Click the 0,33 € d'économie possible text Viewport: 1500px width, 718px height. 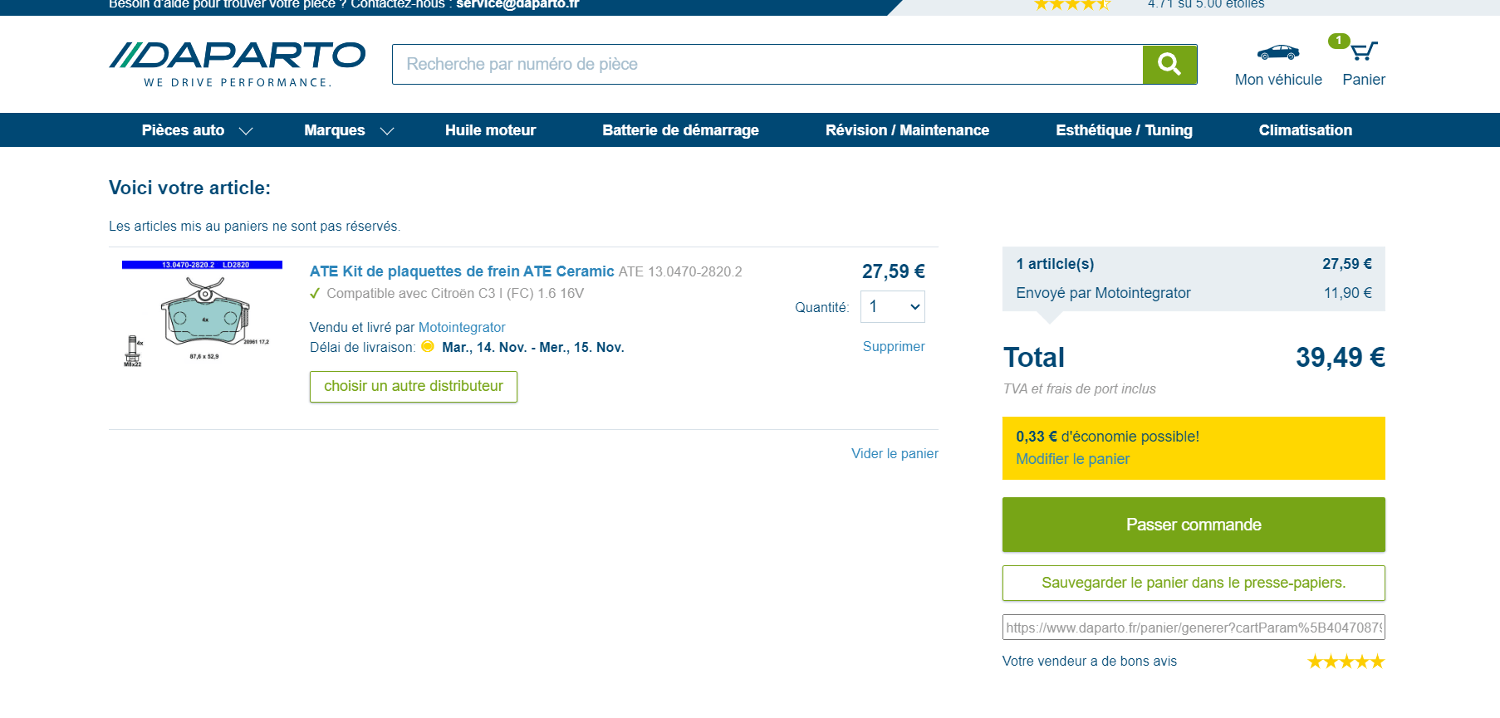tap(1108, 436)
